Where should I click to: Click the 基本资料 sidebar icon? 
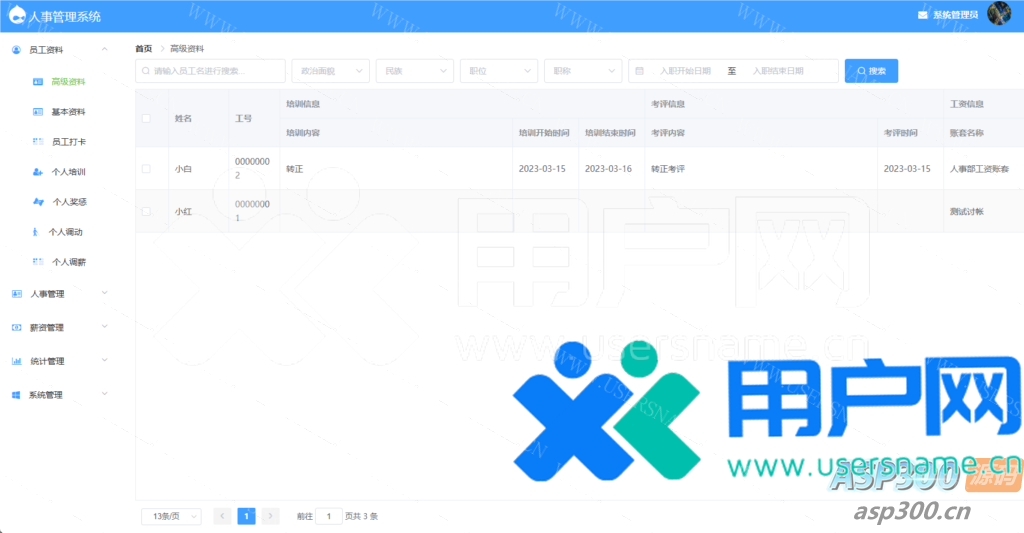(37, 112)
